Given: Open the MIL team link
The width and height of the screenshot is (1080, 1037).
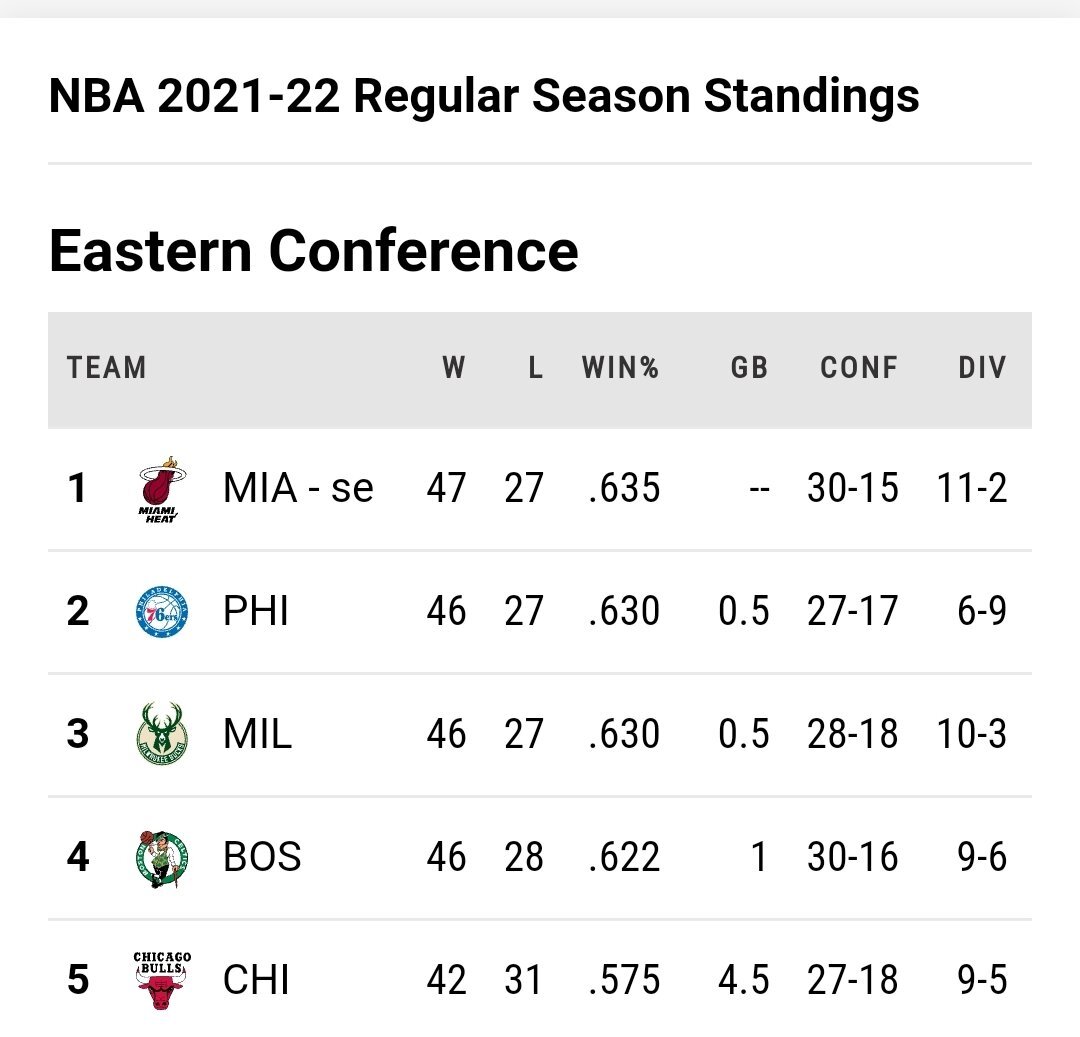Looking at the screenshot, I should (x=257, y=734).
